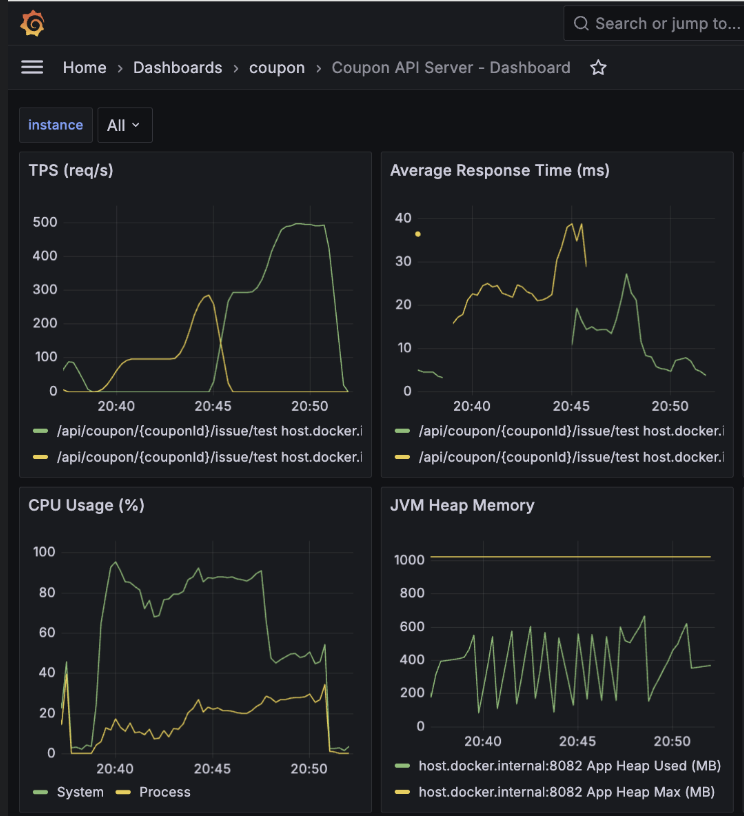Click the Coupon API Server - Dashboard breadcrumb

click(x=450, y=68)
